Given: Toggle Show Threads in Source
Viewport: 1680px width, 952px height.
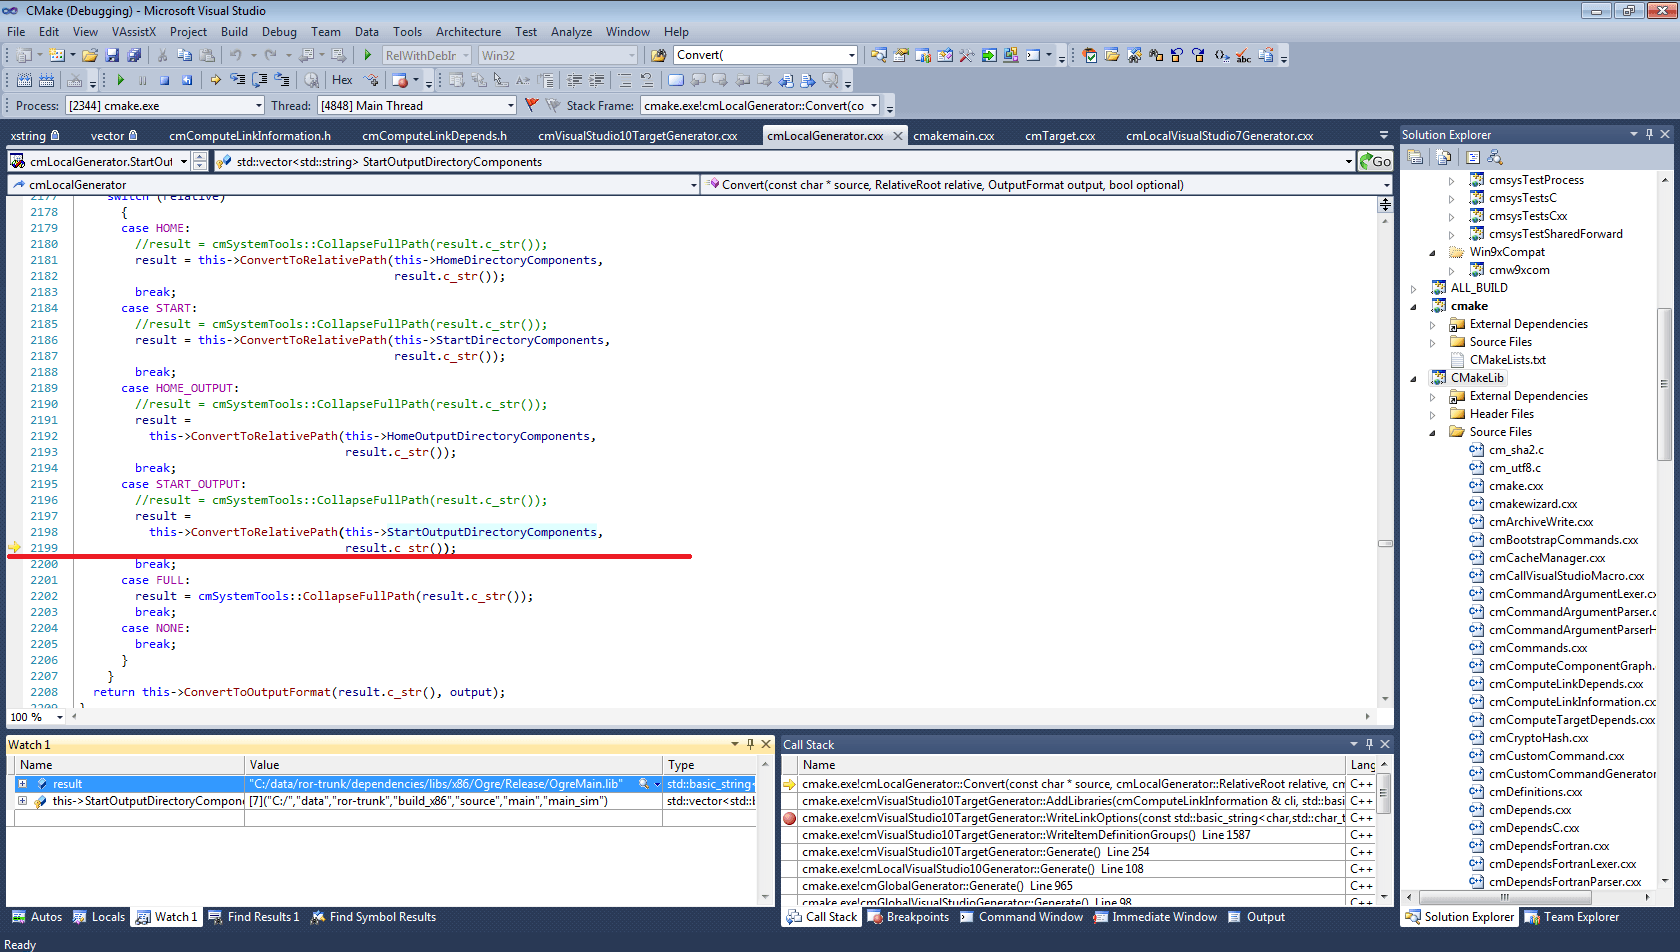Looking at the screenshot, I should click(371, 80).
